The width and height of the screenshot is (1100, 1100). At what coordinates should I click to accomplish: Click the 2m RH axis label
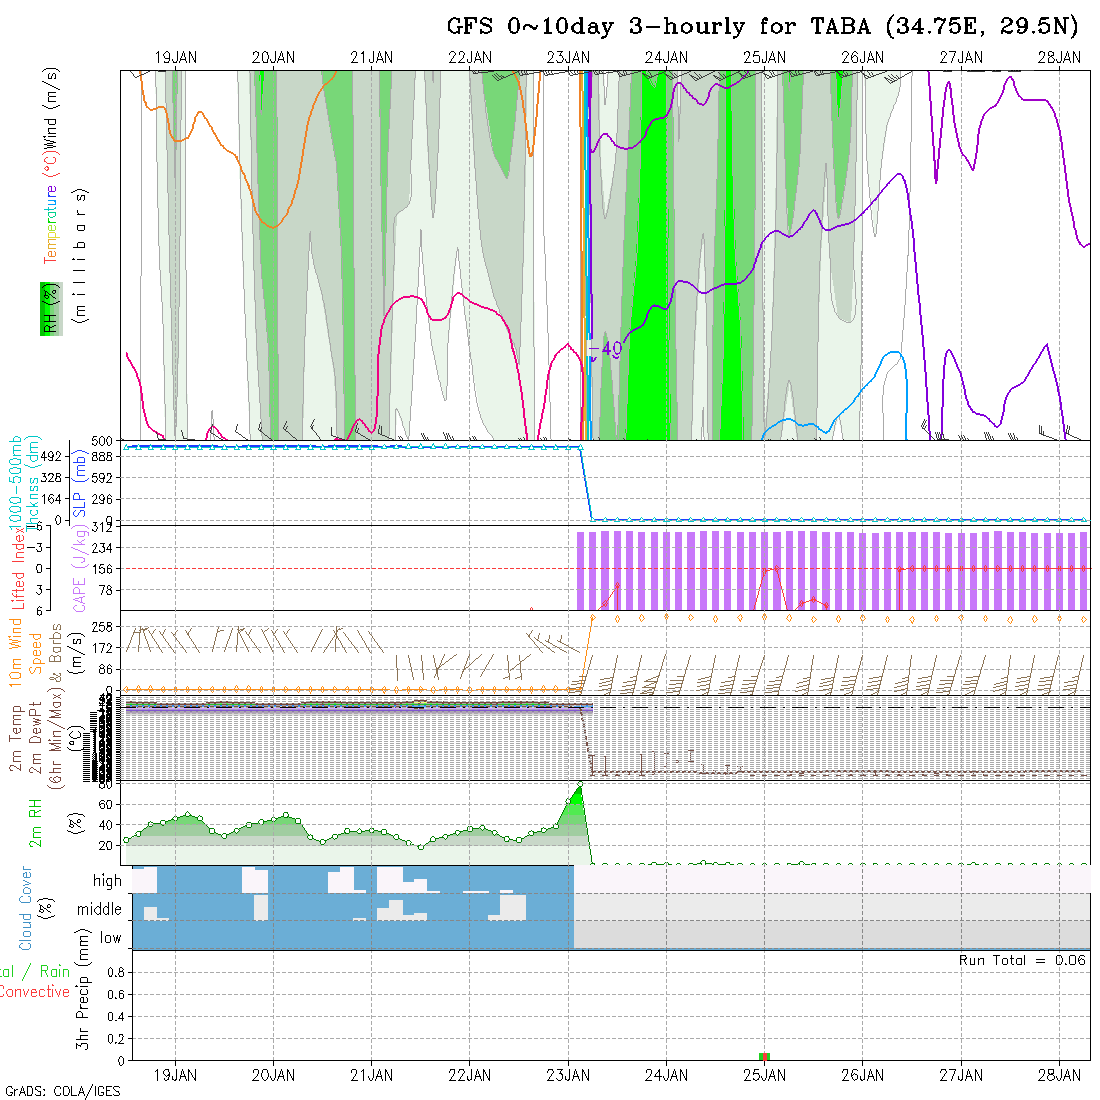tap(35, 822)
